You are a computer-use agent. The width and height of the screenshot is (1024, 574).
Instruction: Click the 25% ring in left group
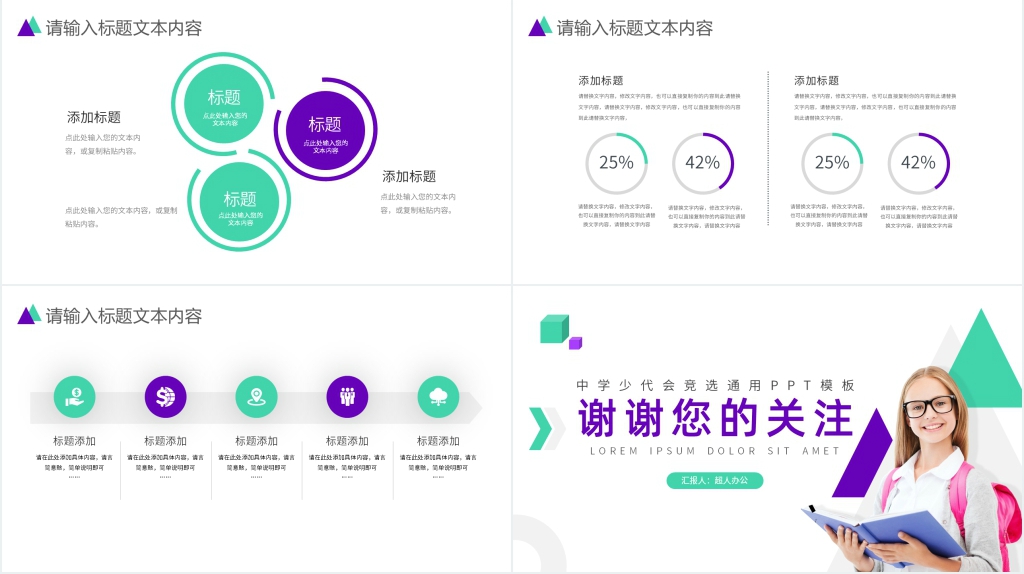[616, 163]
